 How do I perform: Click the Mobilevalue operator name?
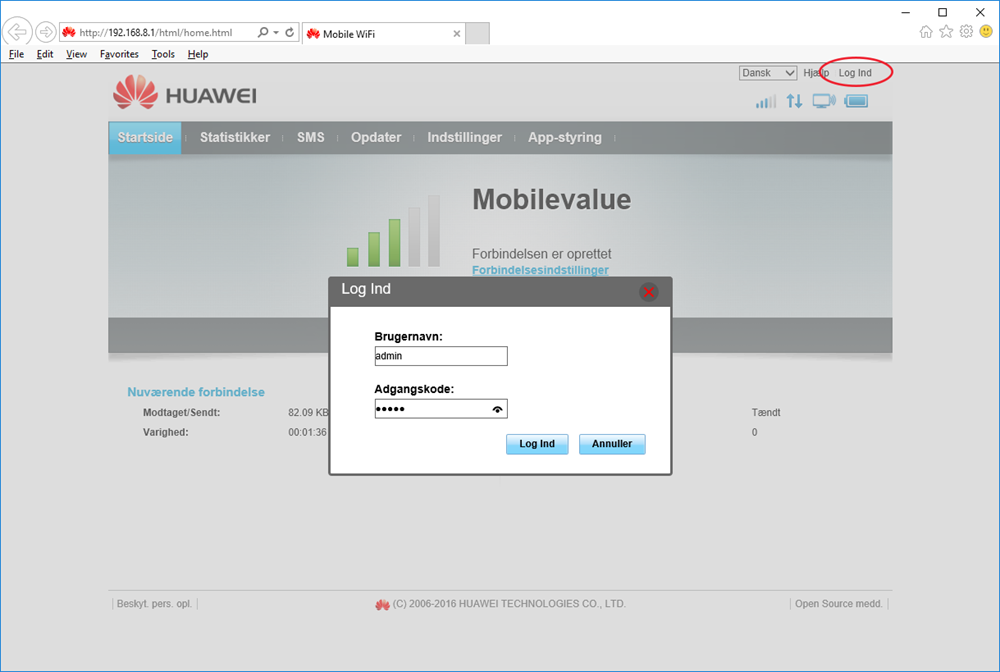[x=552, y=200]
